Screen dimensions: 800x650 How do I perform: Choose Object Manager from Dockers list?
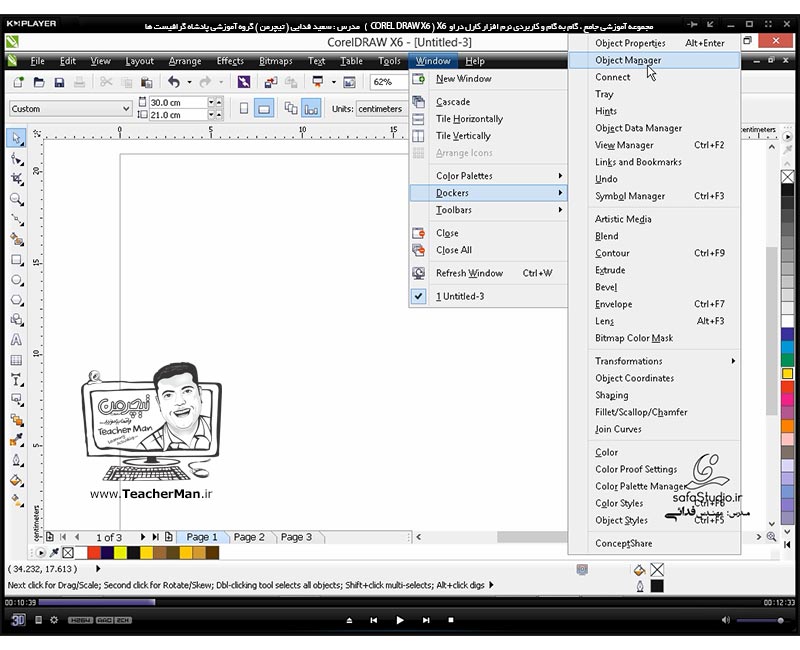tap(655, 60)
